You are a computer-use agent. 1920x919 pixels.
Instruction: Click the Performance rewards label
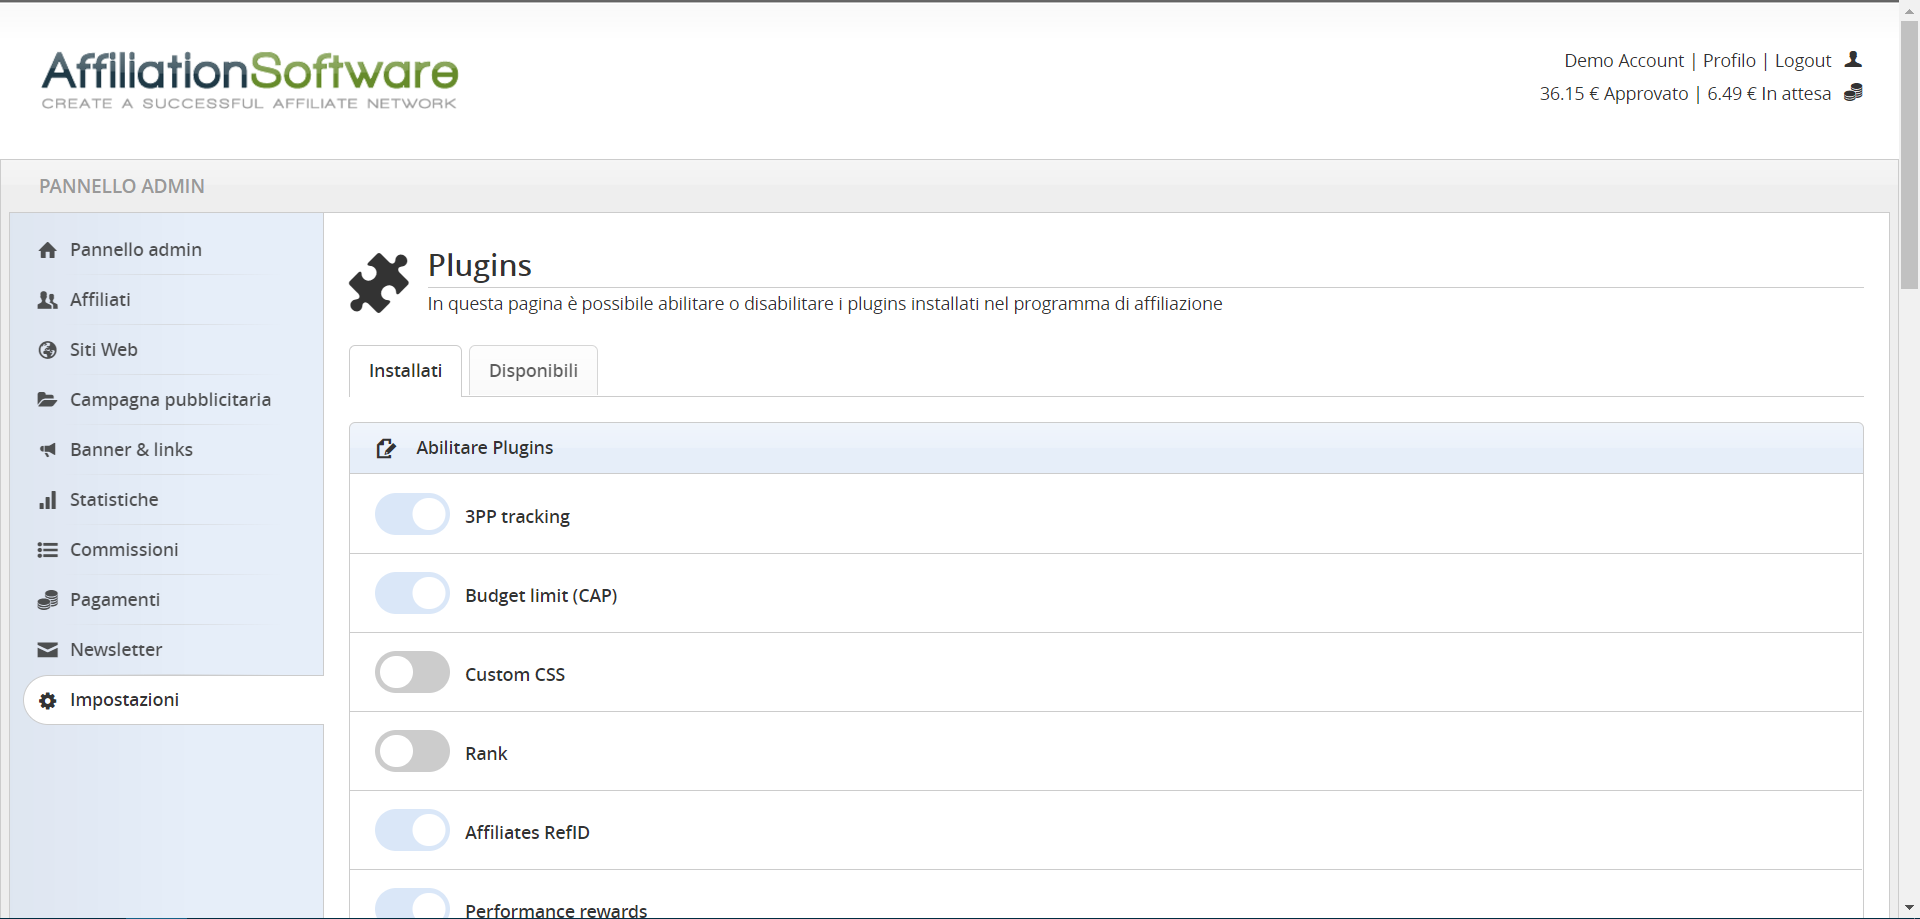[x=556, y=910]
